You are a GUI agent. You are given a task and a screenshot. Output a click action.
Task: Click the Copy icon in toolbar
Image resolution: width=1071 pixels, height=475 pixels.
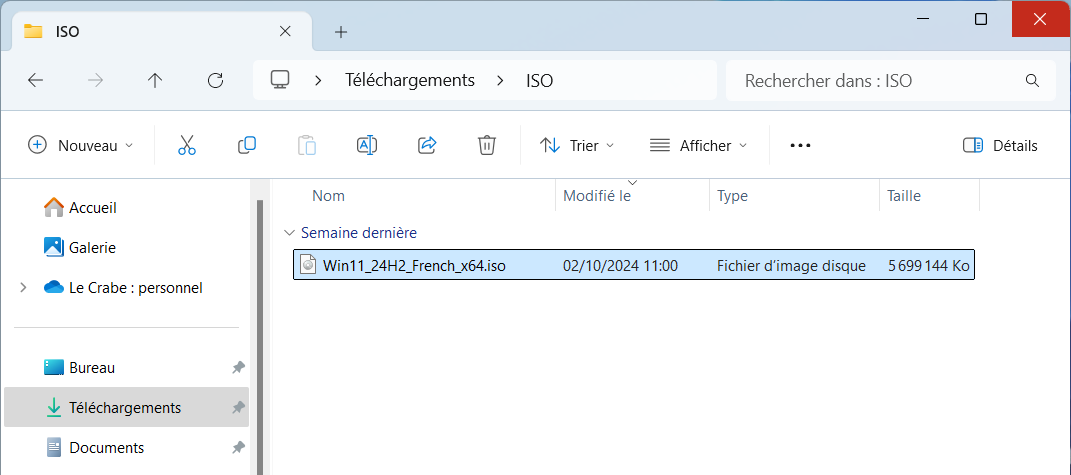(247, 145)
